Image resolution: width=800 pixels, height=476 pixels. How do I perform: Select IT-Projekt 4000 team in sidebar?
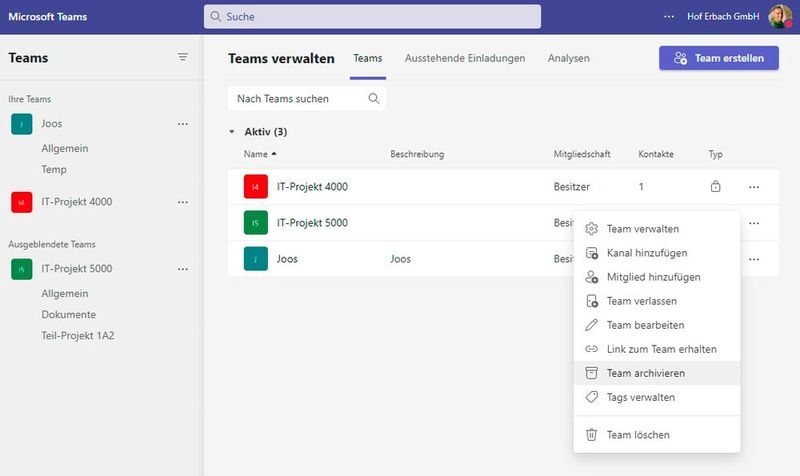click(77, 202)
